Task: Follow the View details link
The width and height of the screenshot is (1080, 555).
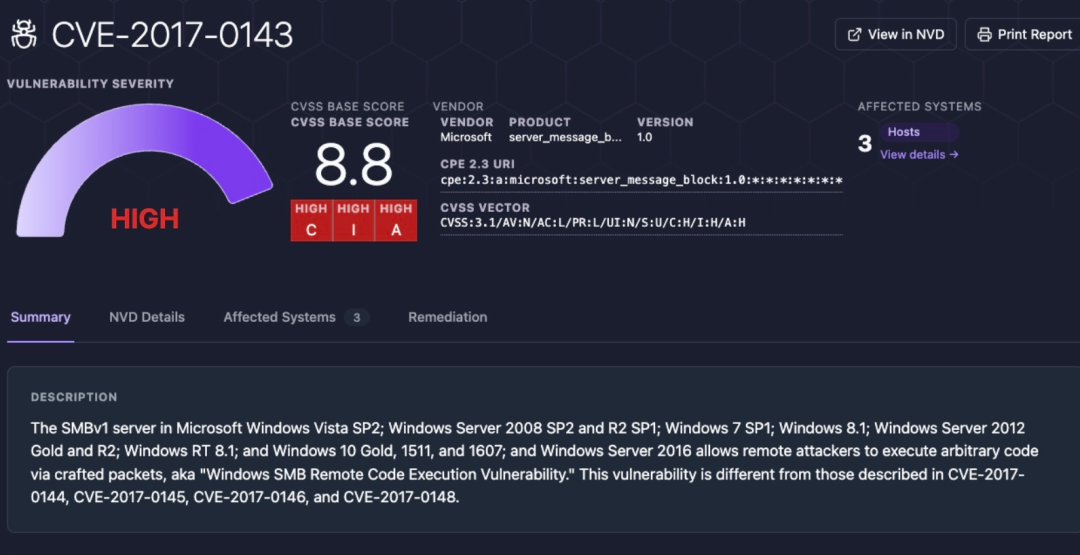Action: 920,154
